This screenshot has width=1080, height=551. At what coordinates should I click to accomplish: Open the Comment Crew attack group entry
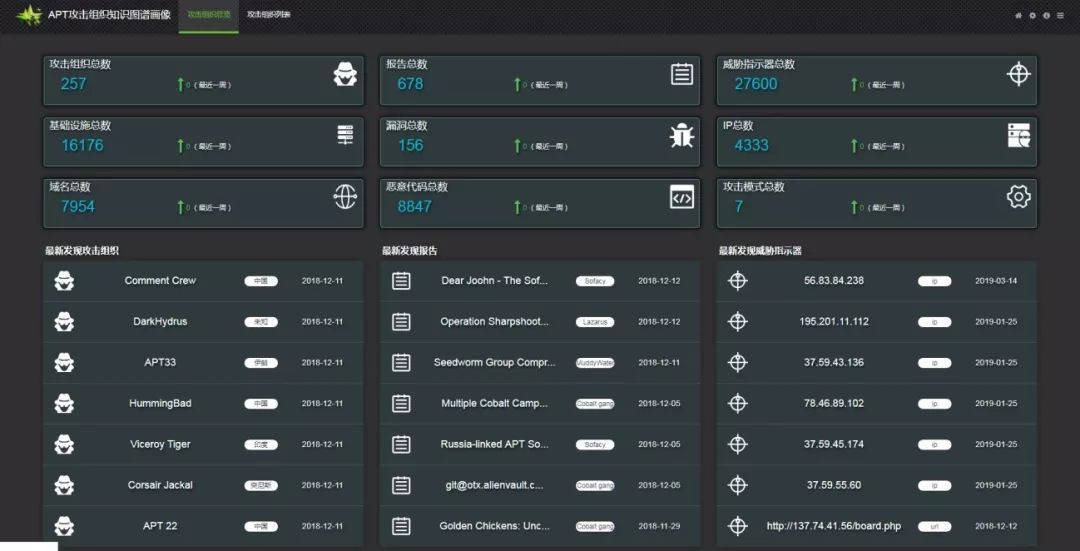[x=160, y=281]
